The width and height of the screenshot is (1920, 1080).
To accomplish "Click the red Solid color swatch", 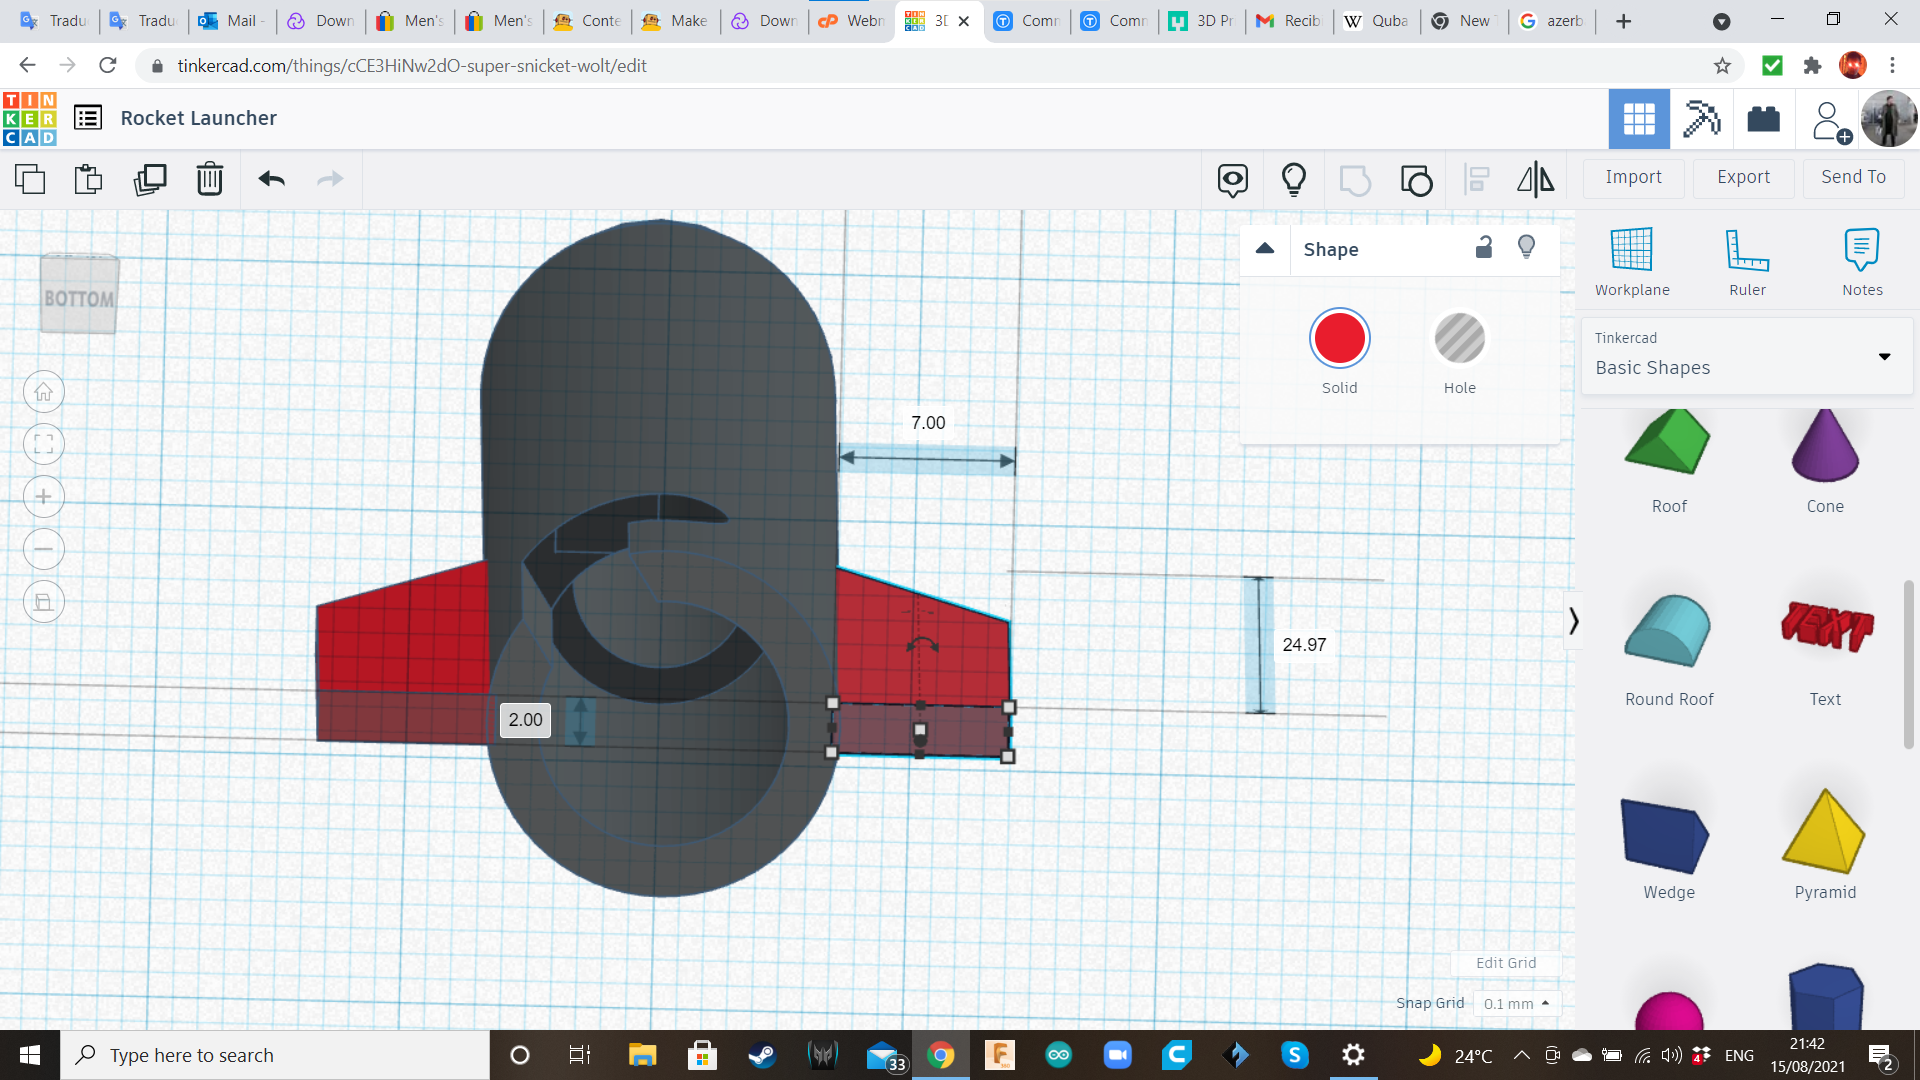I will pos(1339,339).
